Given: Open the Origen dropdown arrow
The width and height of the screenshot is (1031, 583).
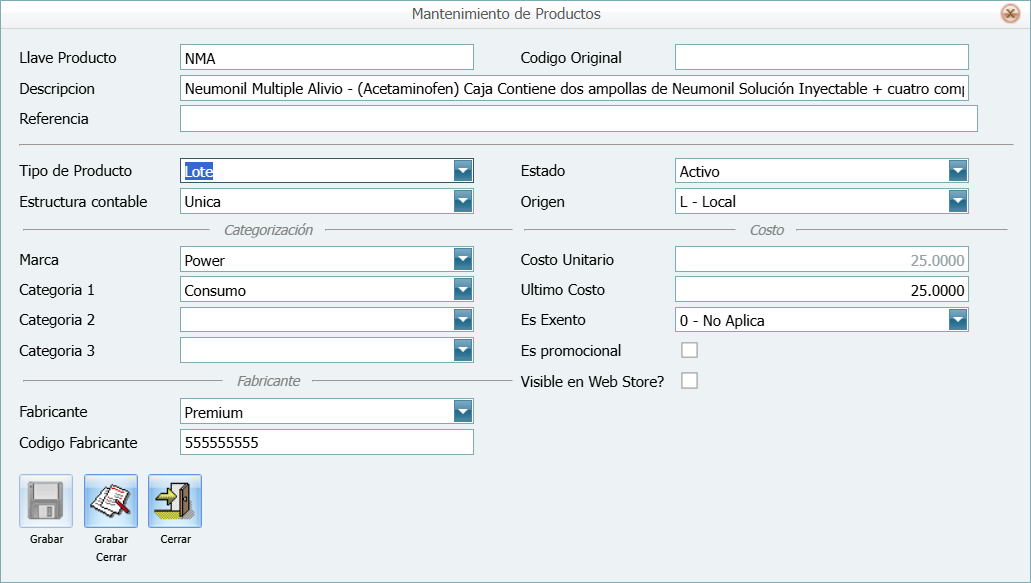Looking at the screenshot, I should 958,202.
